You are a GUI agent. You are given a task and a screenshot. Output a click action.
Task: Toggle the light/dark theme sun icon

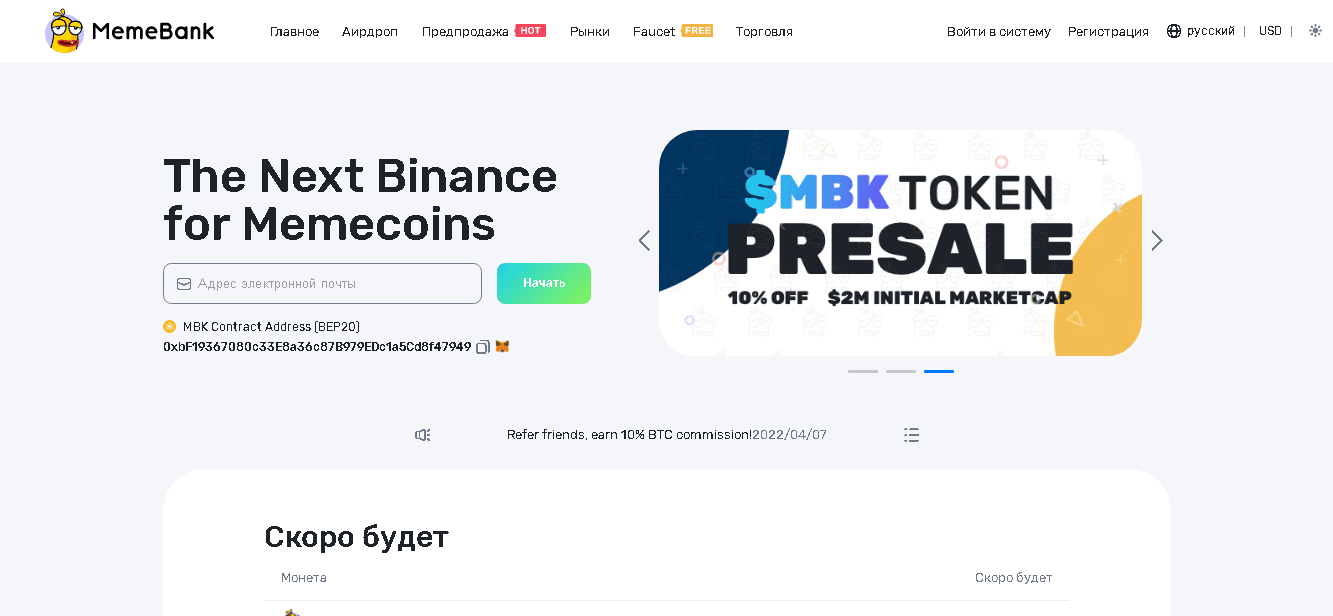[x=1315, y=31]
